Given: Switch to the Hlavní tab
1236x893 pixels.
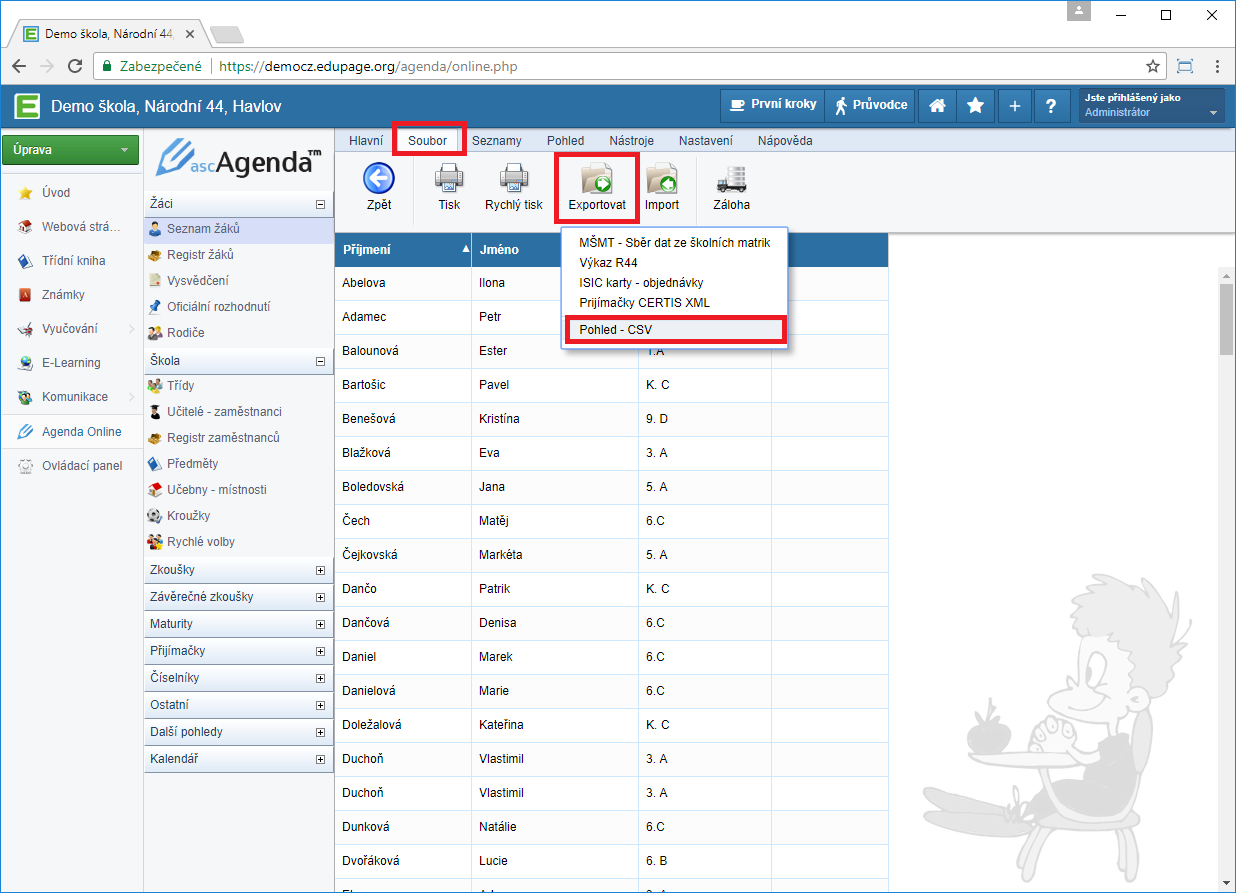Looking at the screenshot, I should coord(366,141).
